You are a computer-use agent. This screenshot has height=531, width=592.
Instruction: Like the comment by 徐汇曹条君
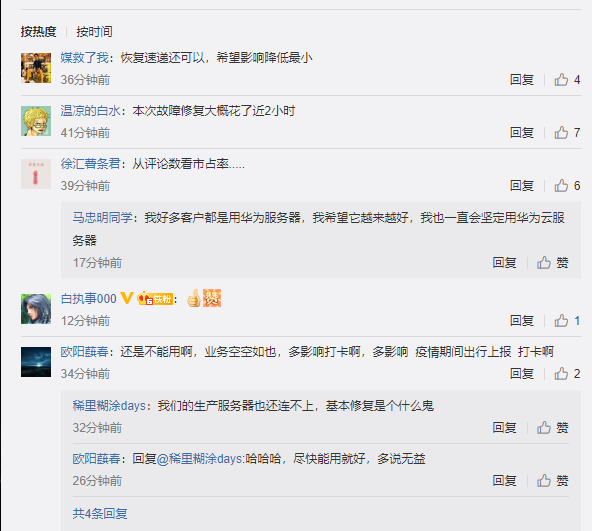(x=567, y=185)
